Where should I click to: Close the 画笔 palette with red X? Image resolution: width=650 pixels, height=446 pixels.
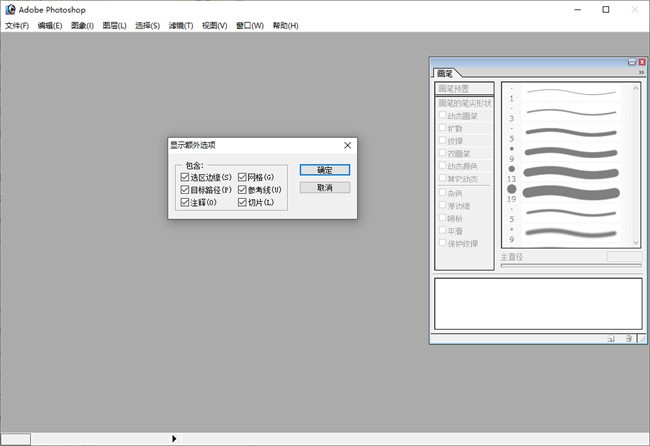[642, 62]
